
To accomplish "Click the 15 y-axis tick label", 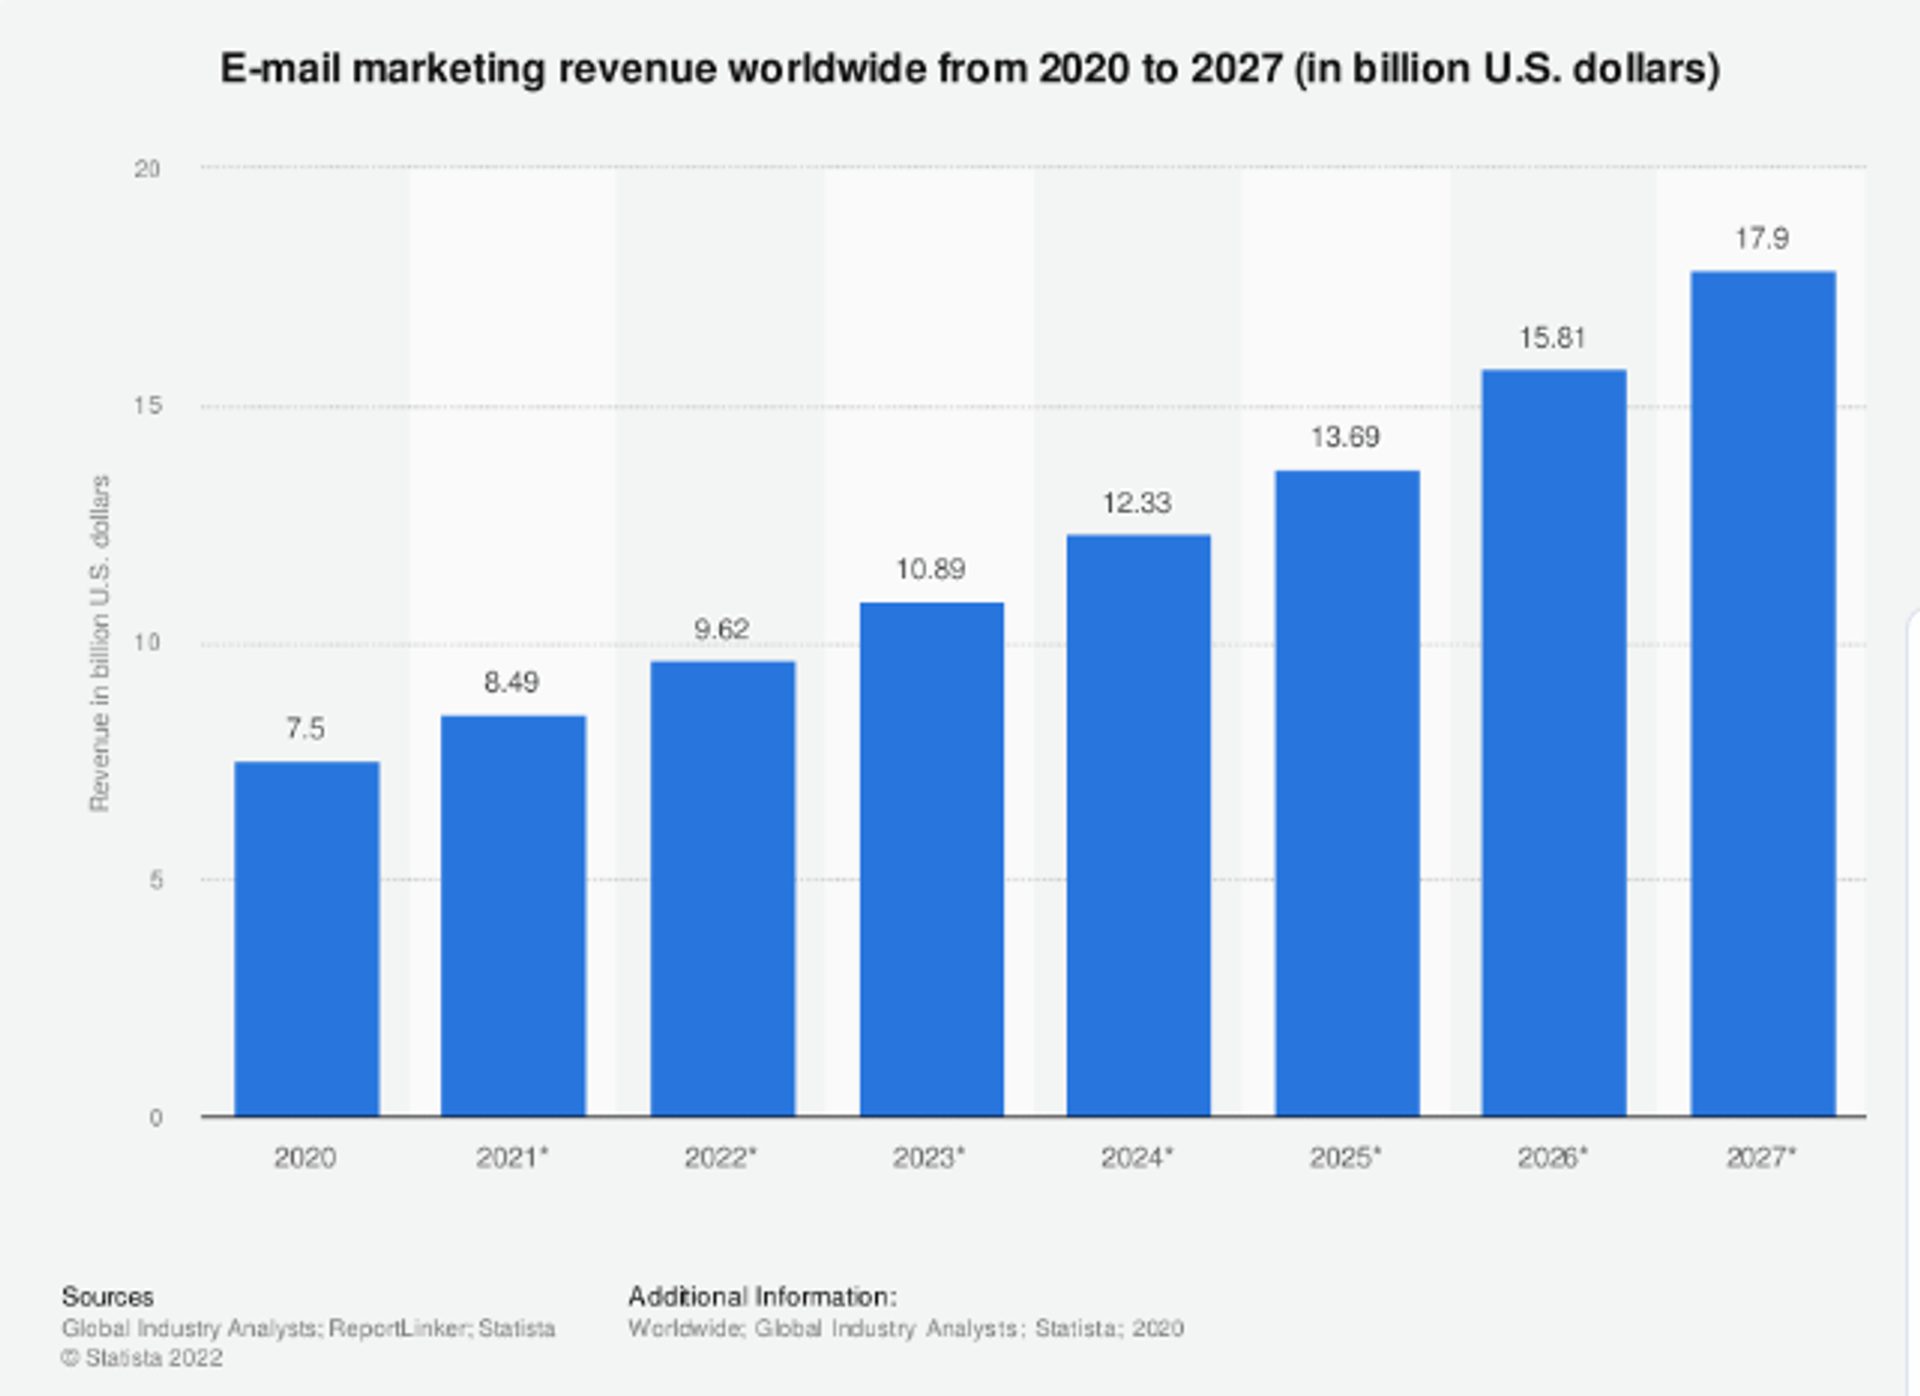I will [x=147, y=406].
